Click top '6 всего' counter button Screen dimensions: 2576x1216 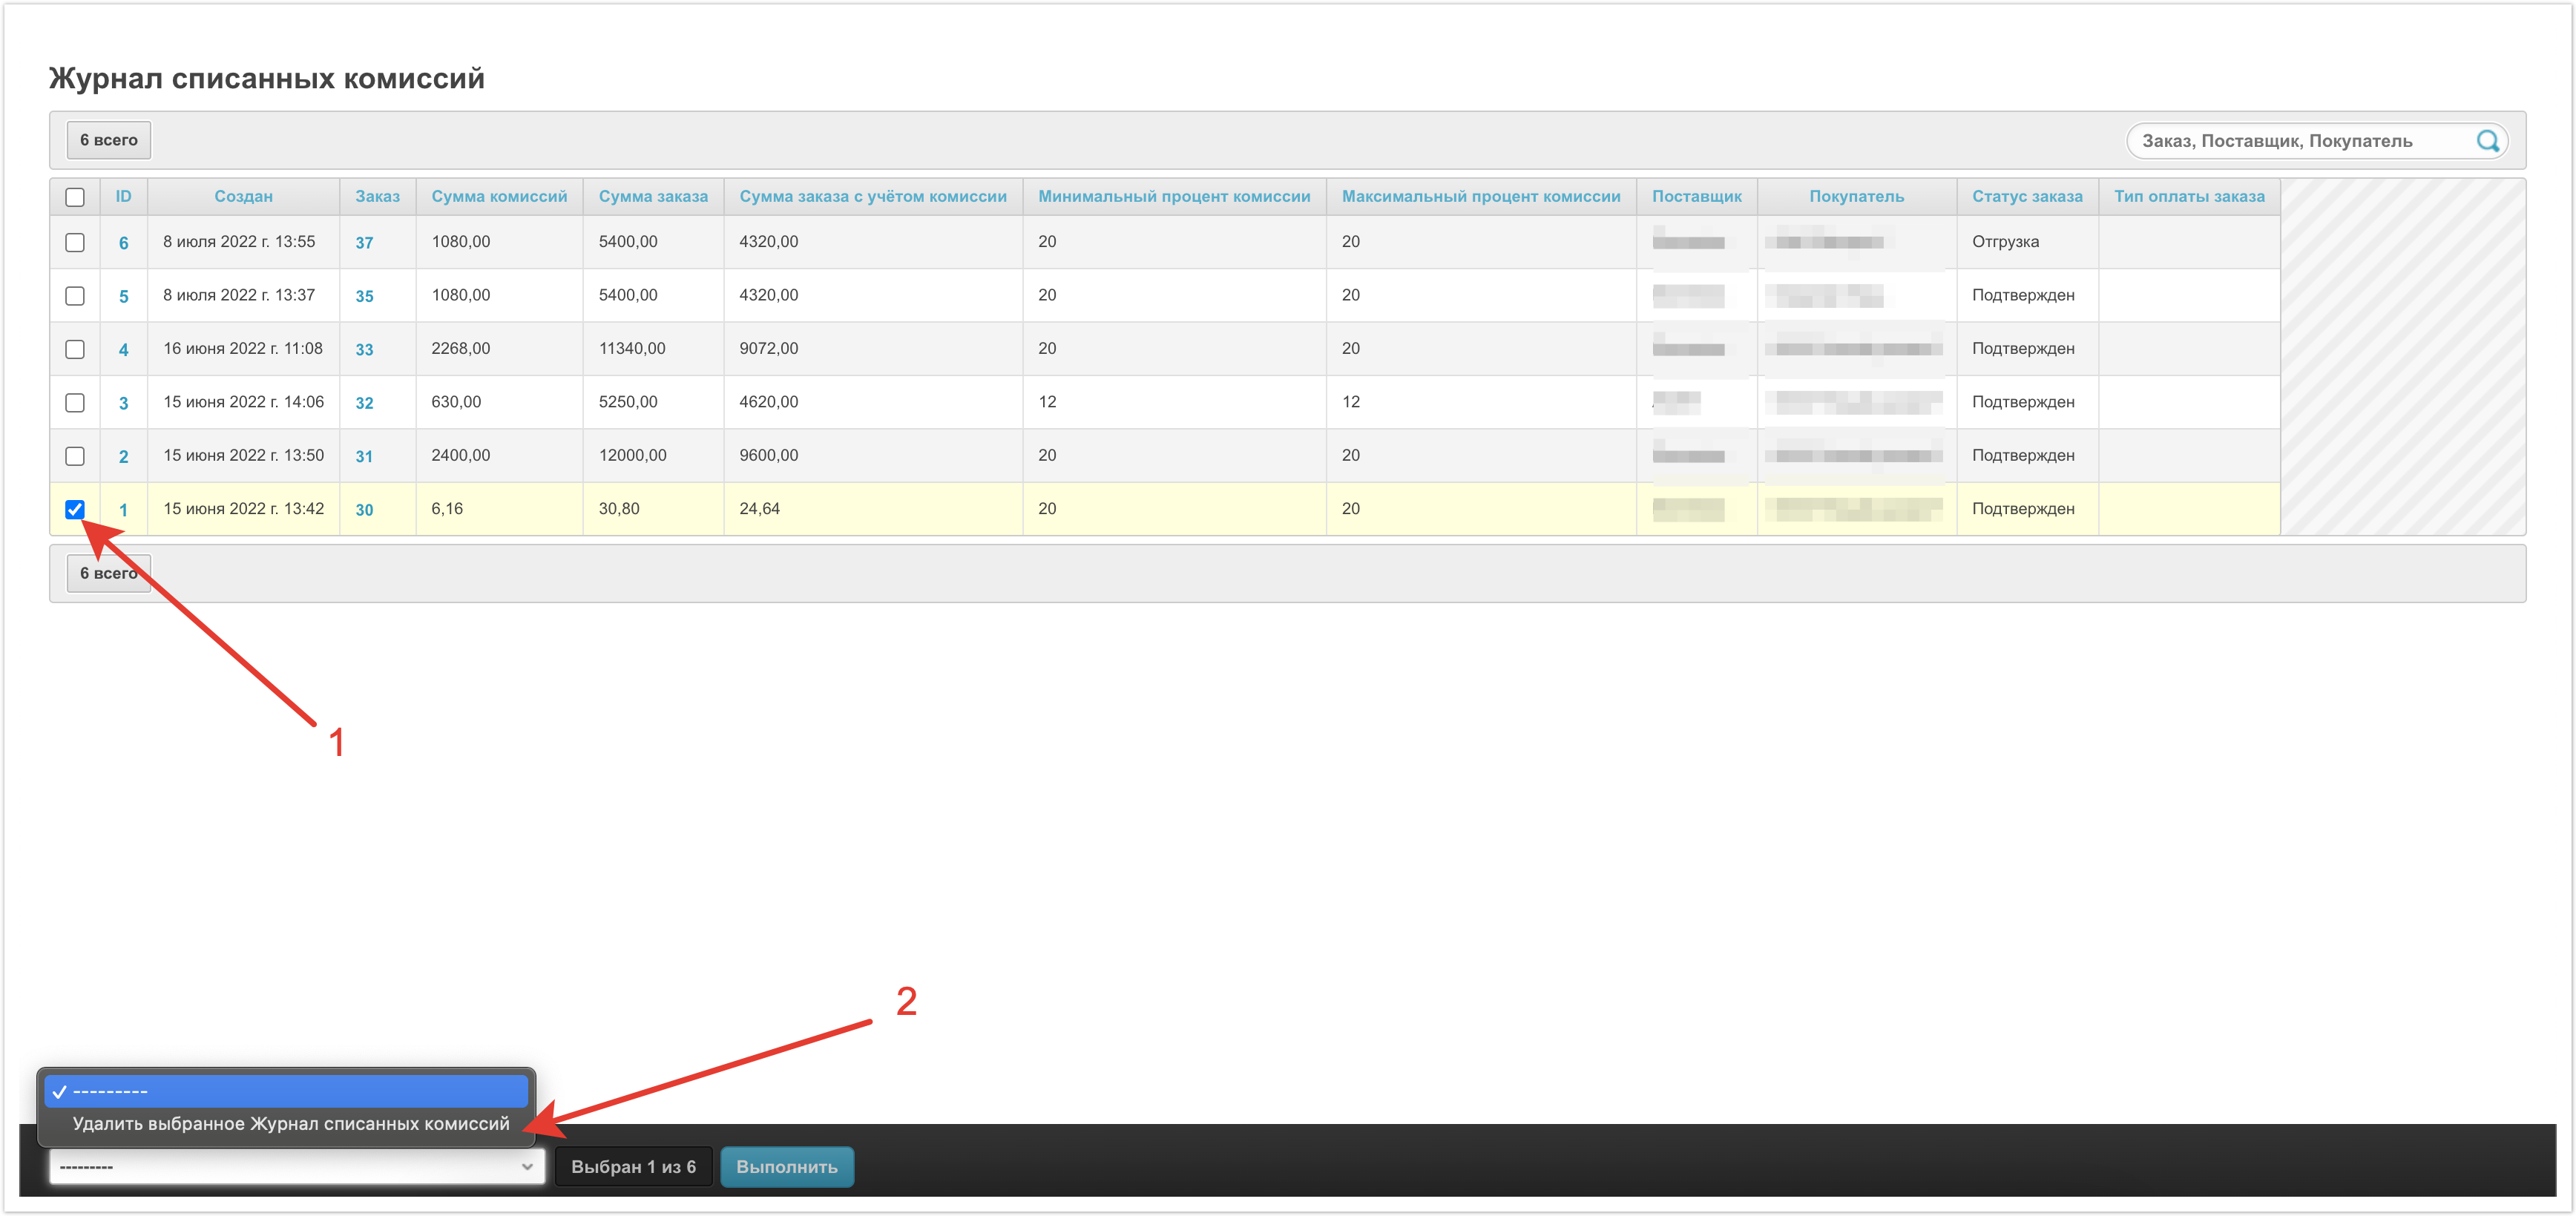[109, 140]
